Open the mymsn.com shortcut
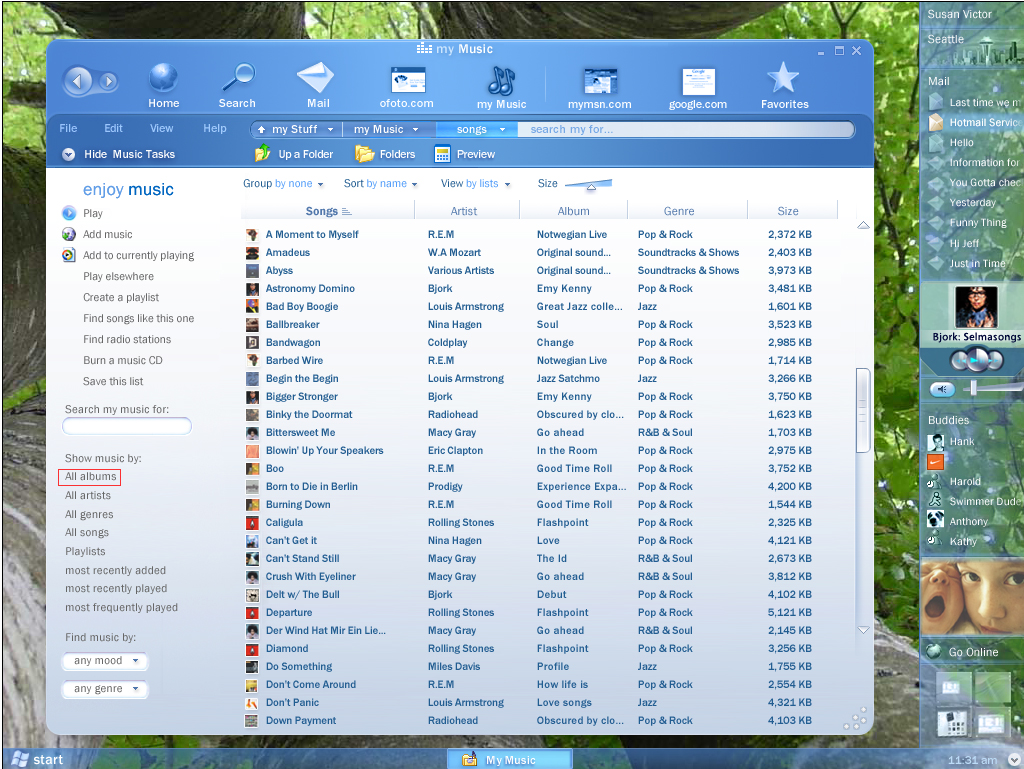 (x=600, y=81)
